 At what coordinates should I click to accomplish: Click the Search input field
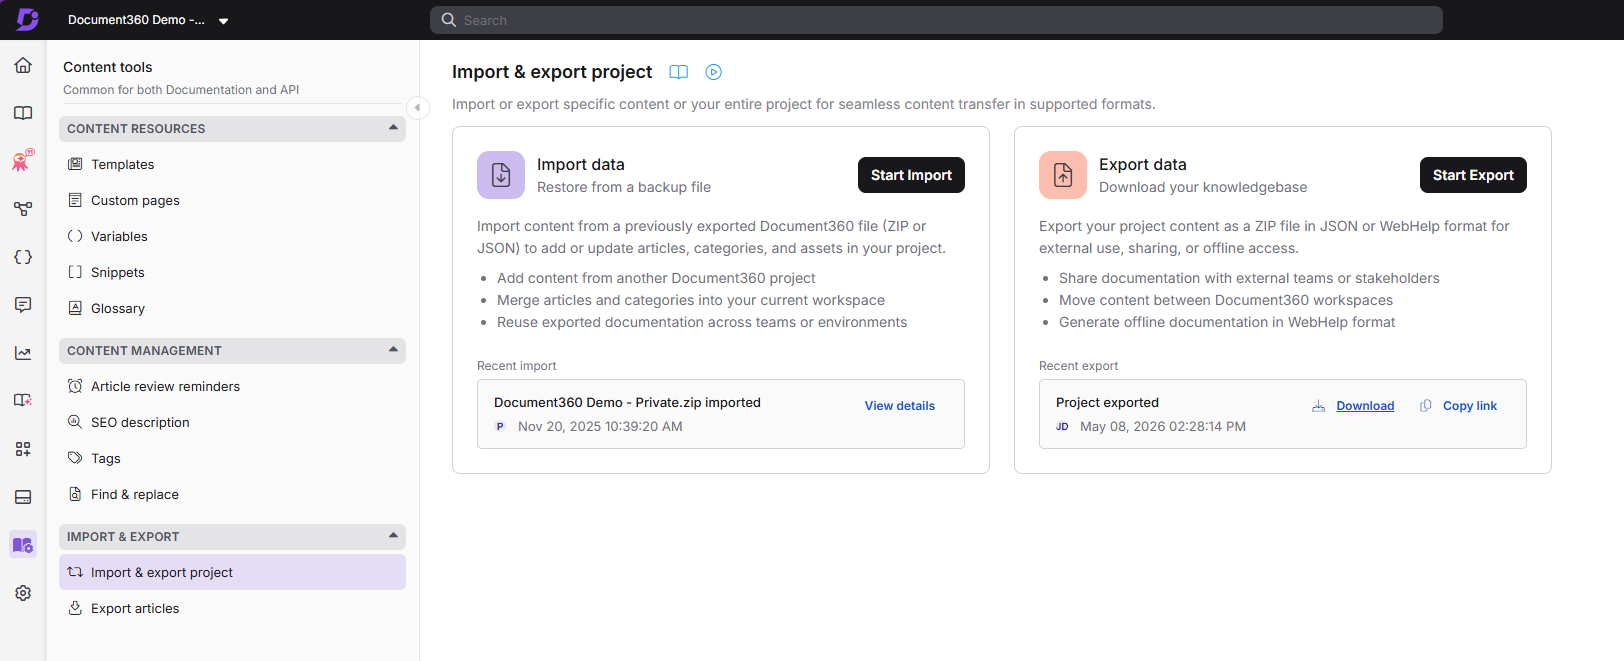(936, 20)
